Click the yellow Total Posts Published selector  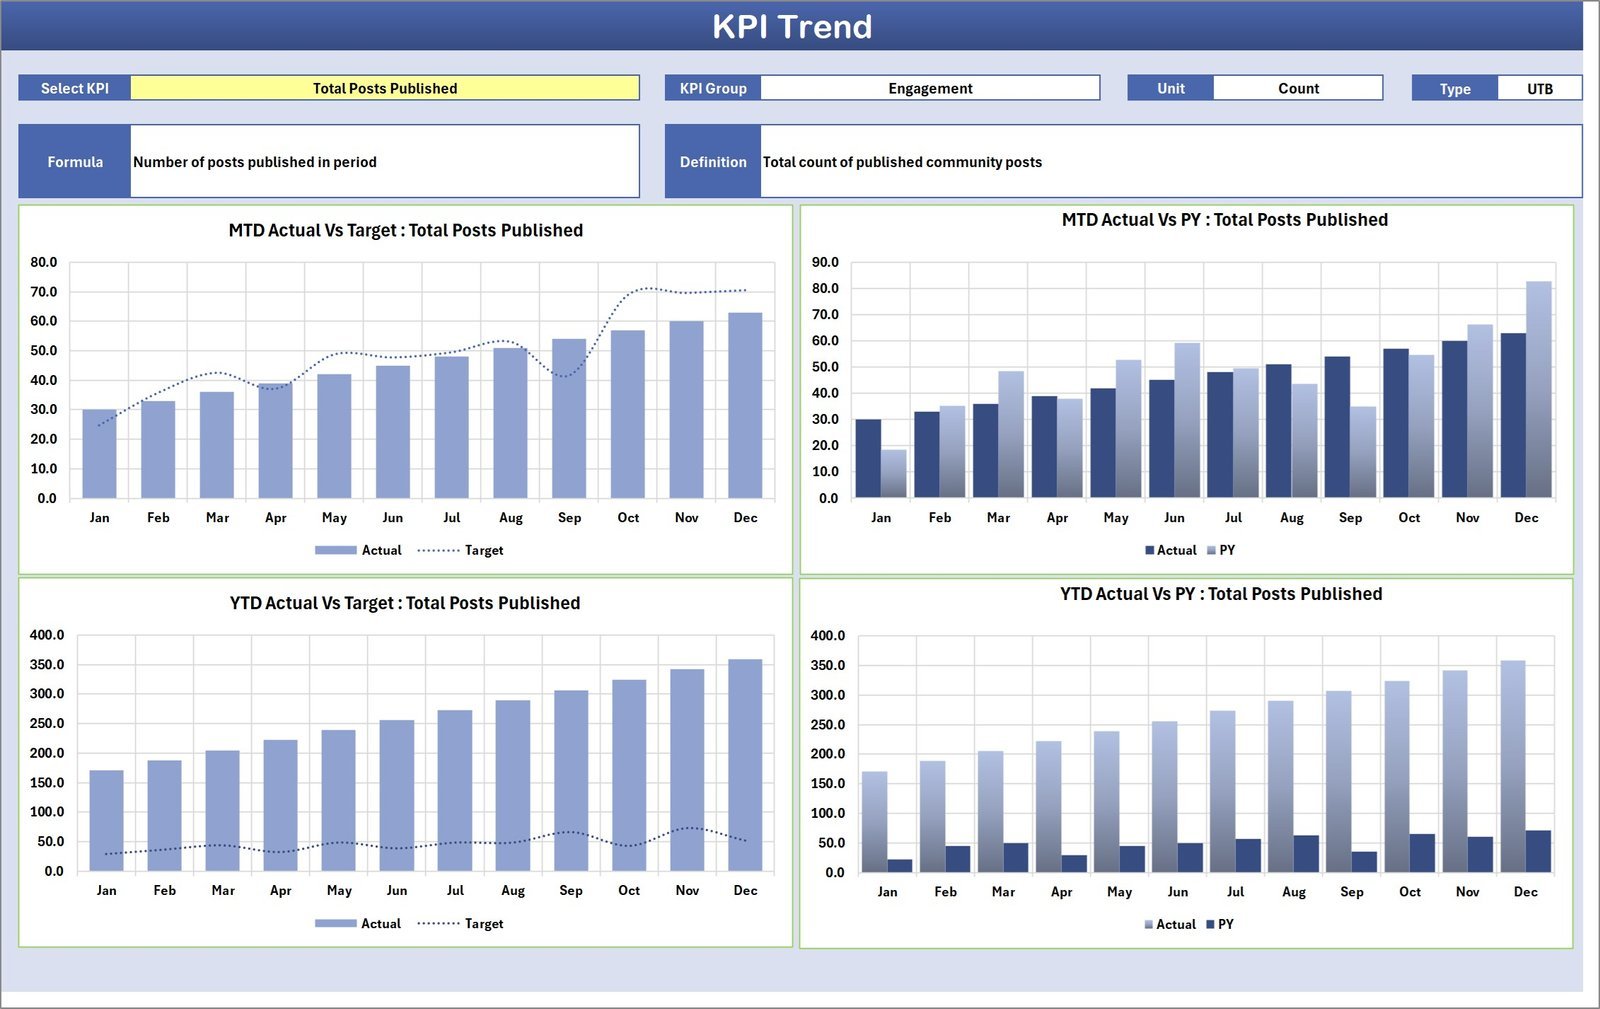point(385,88)
